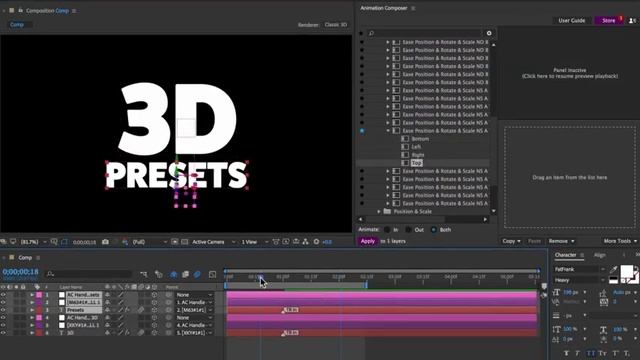Open the Animation Composer account icon
Screen dimensions: 640x360
tap(632, 20)
